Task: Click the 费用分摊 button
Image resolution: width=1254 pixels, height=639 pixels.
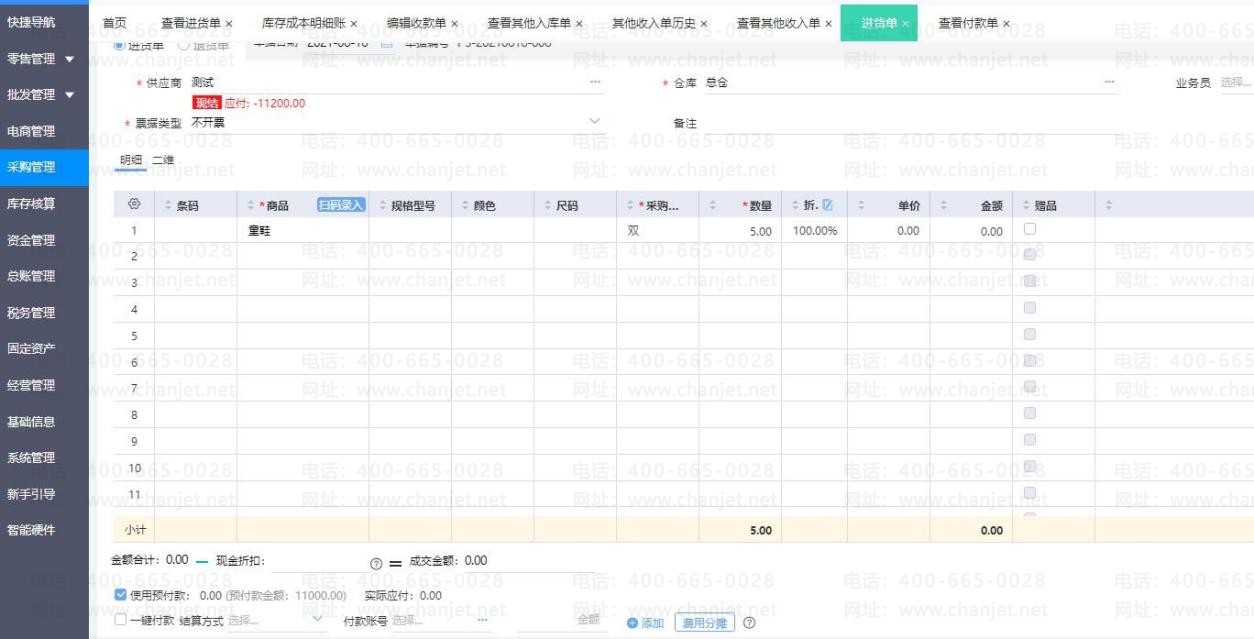Action: 704,624
